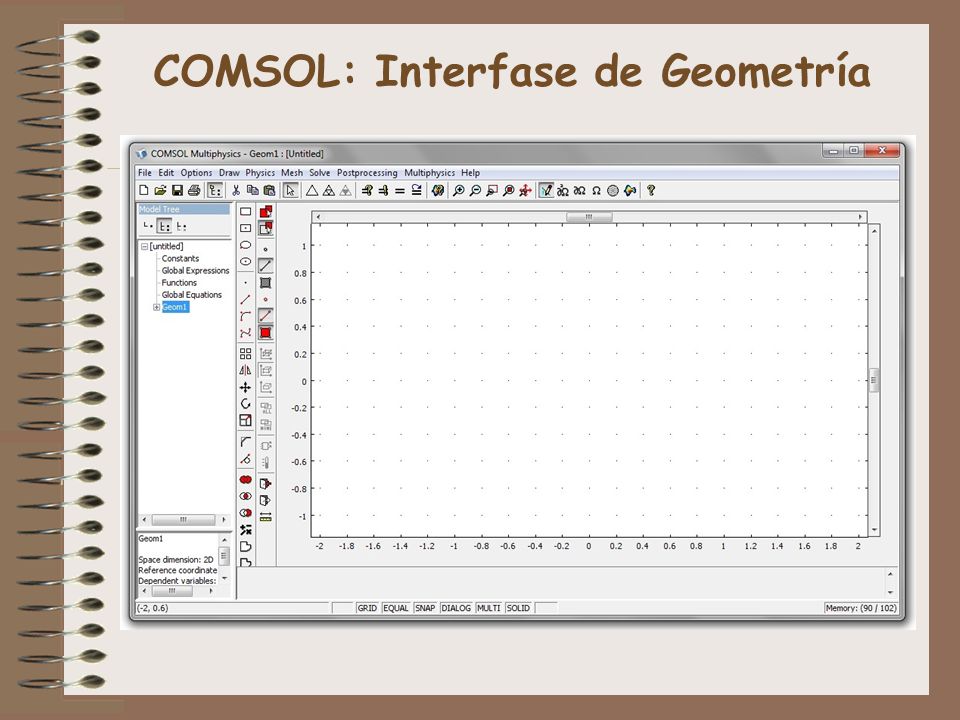Click the Print icon in the toolbar

coord(194,190)
